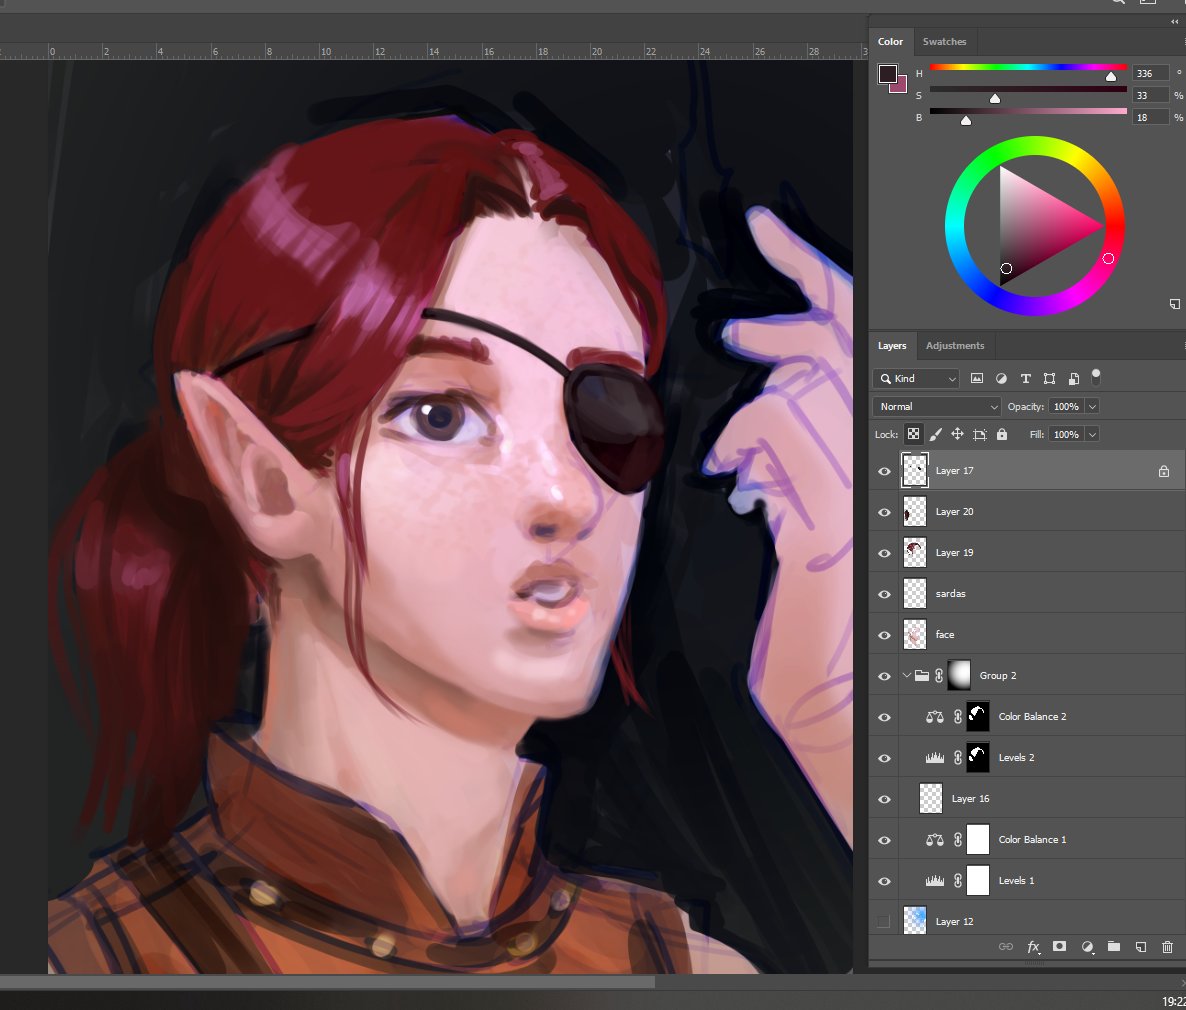Hide Layer 19 visibility eye

pyautogui.click(x=883, y=553)
